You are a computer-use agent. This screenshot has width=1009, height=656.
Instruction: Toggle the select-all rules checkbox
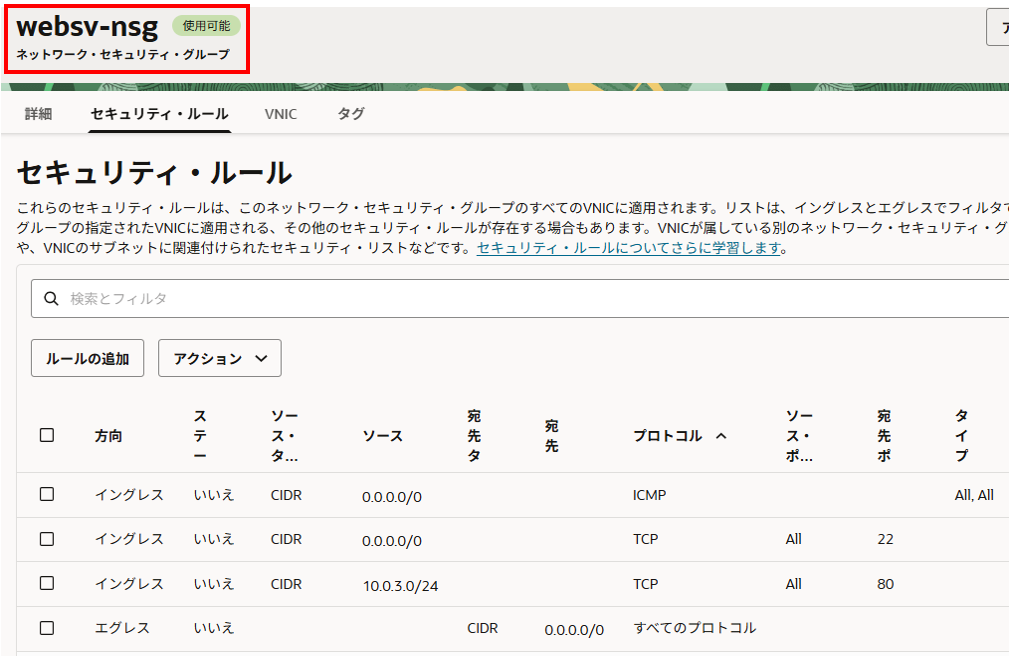[x=47, y=435]
